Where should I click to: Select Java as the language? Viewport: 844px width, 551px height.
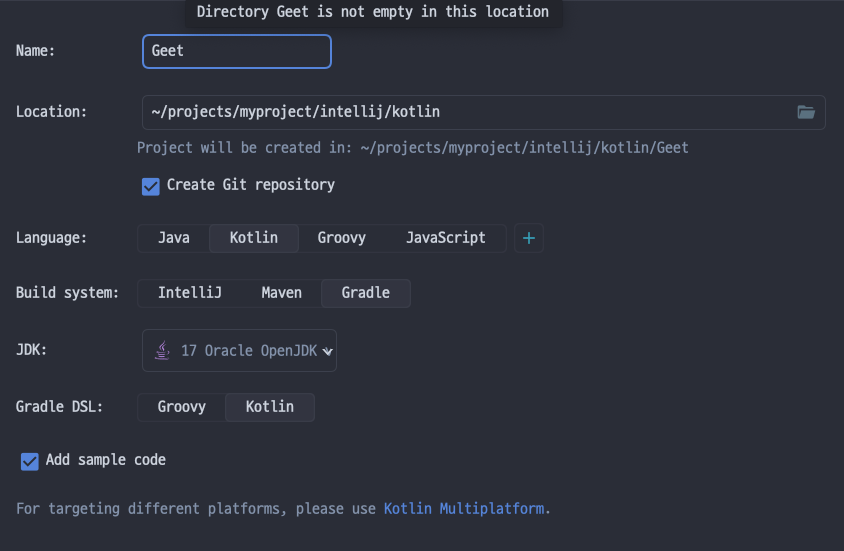[173, 238]
